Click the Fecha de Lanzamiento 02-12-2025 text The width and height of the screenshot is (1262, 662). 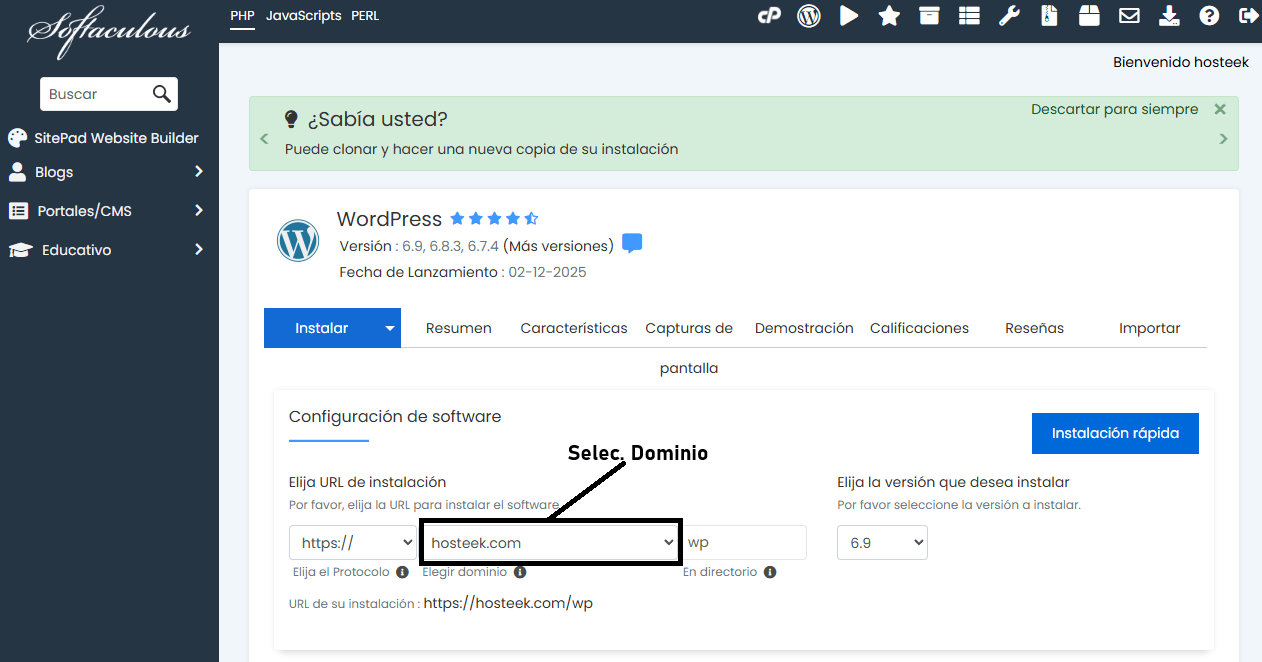click(463, 272)
